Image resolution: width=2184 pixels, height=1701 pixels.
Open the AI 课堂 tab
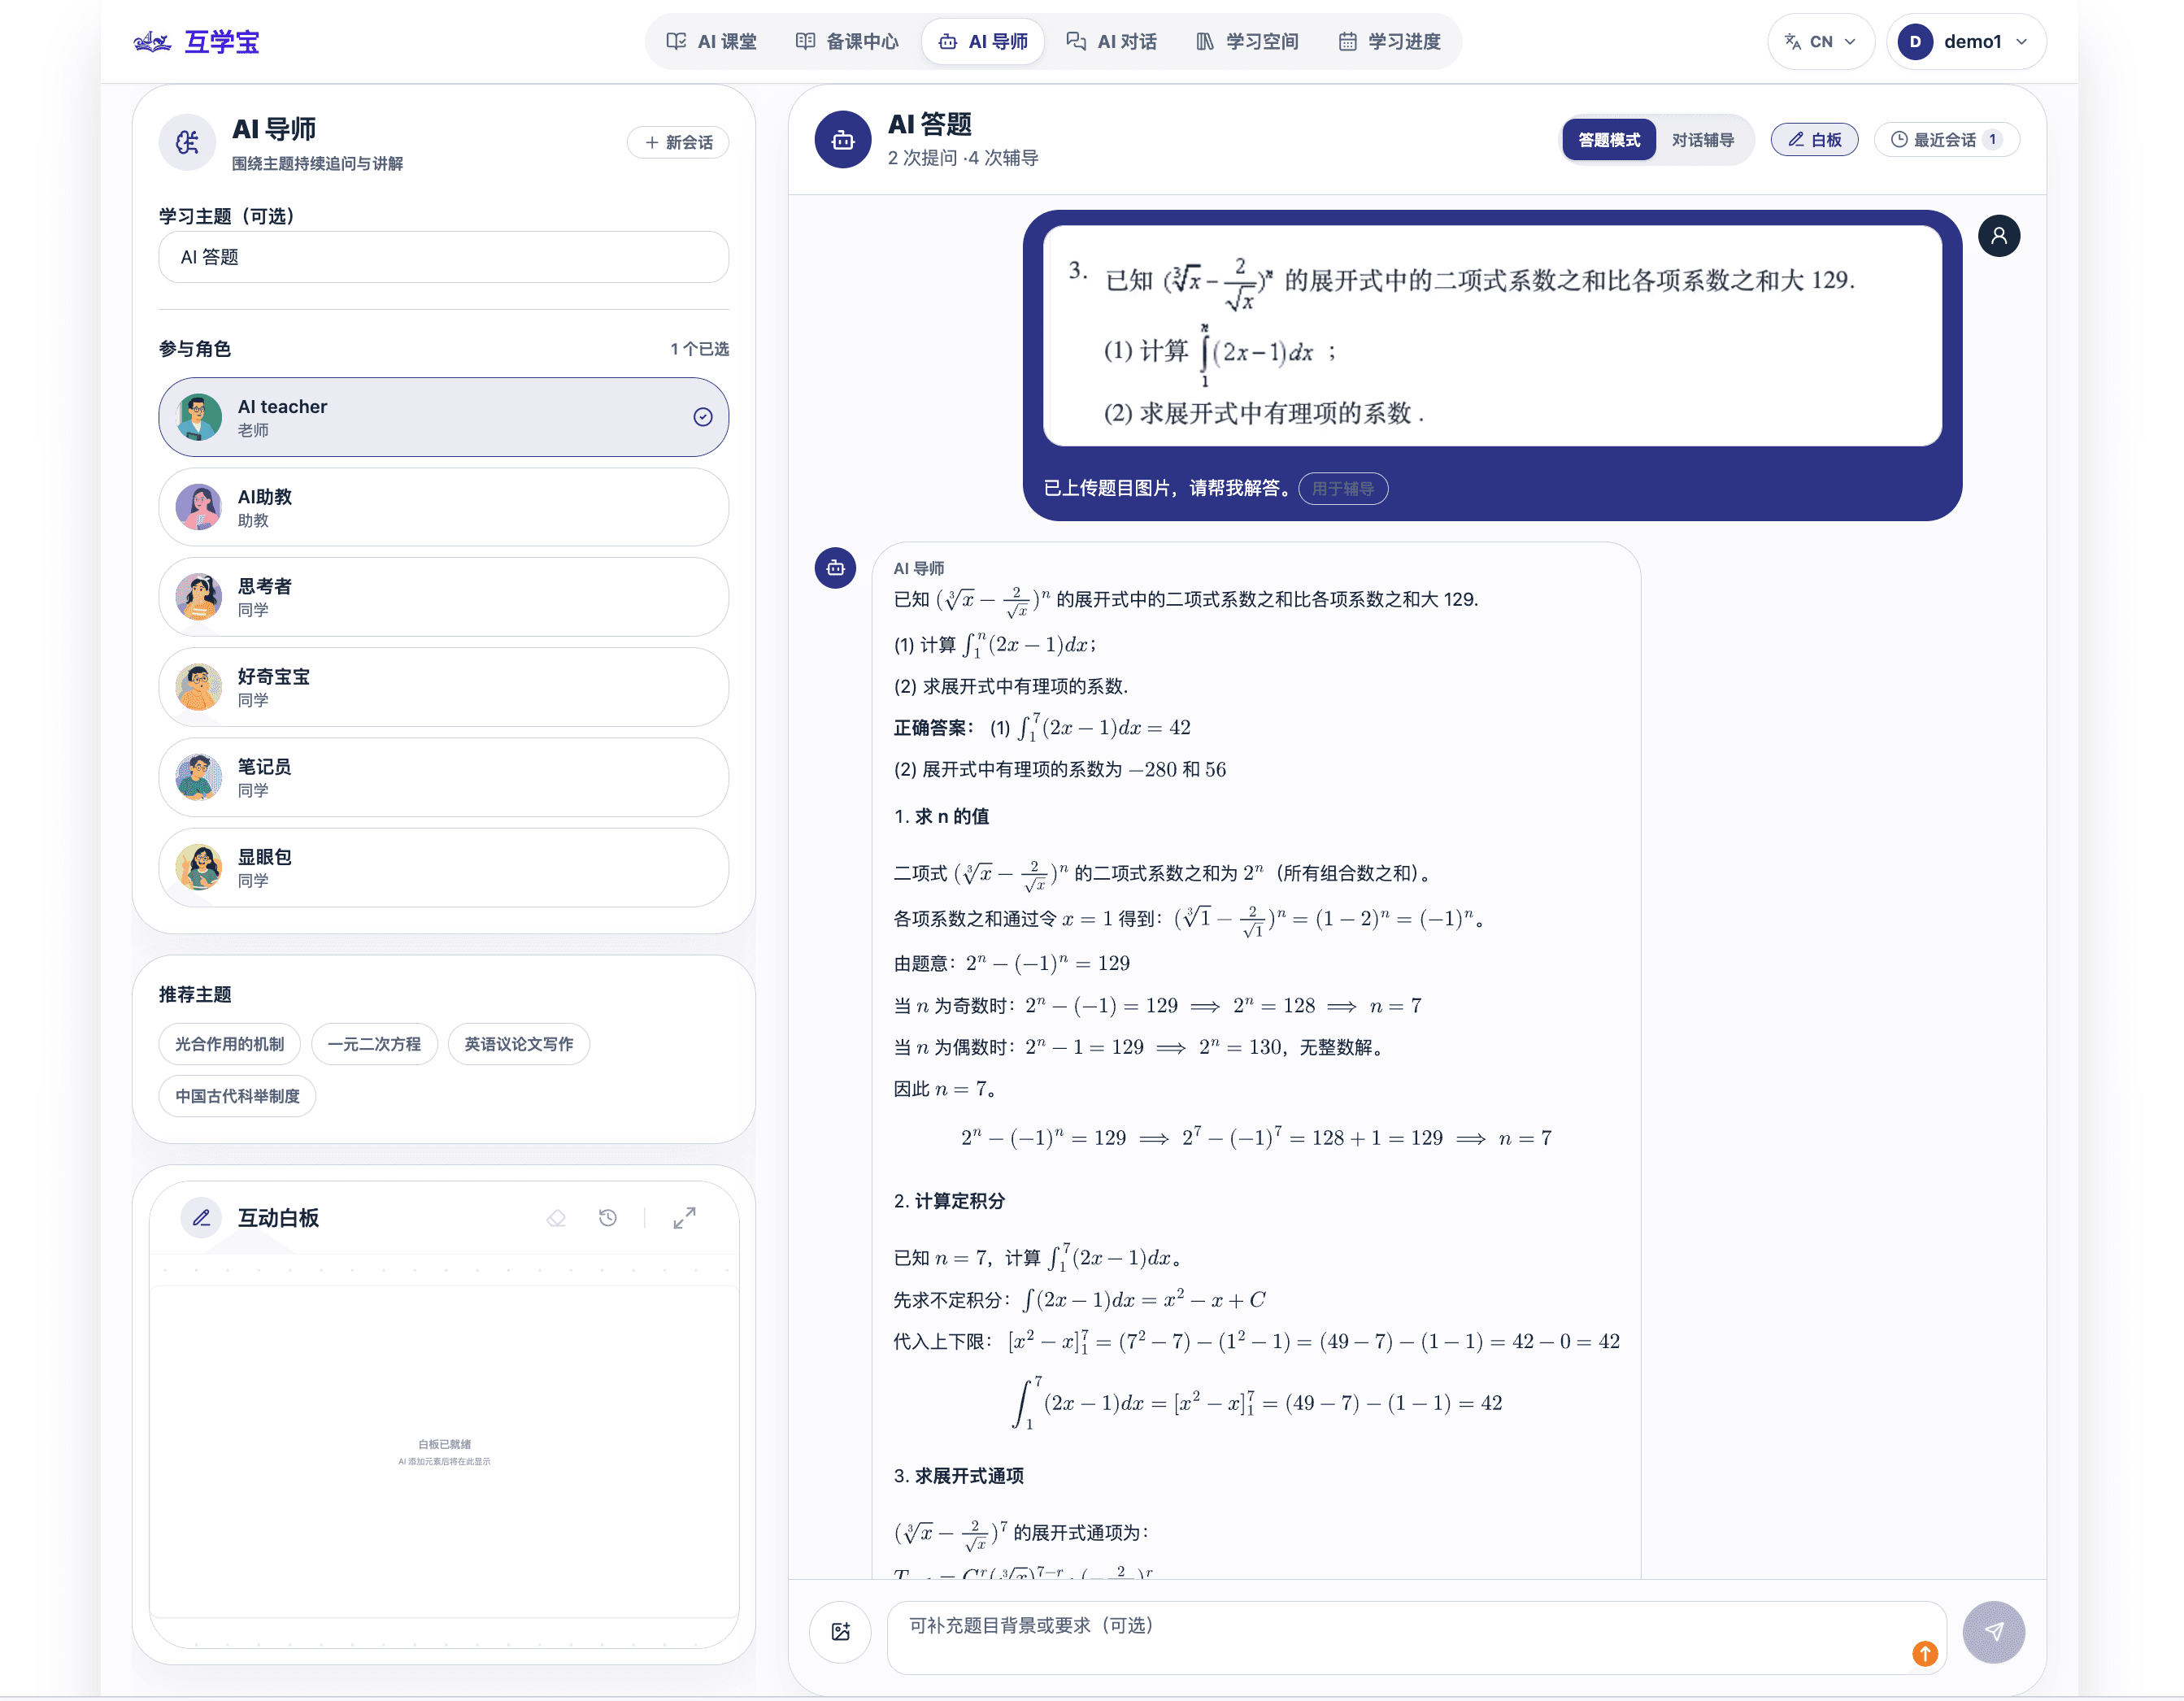click(711, 42)
